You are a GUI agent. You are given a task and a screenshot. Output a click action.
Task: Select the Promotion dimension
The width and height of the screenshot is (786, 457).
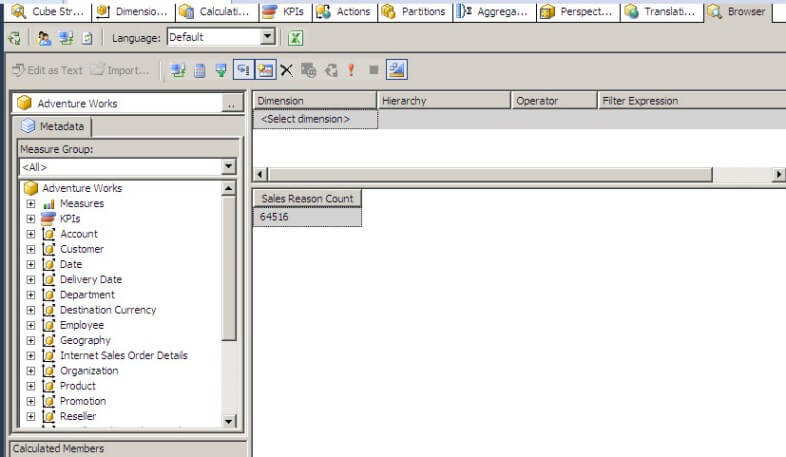click(x=83, y=401)
